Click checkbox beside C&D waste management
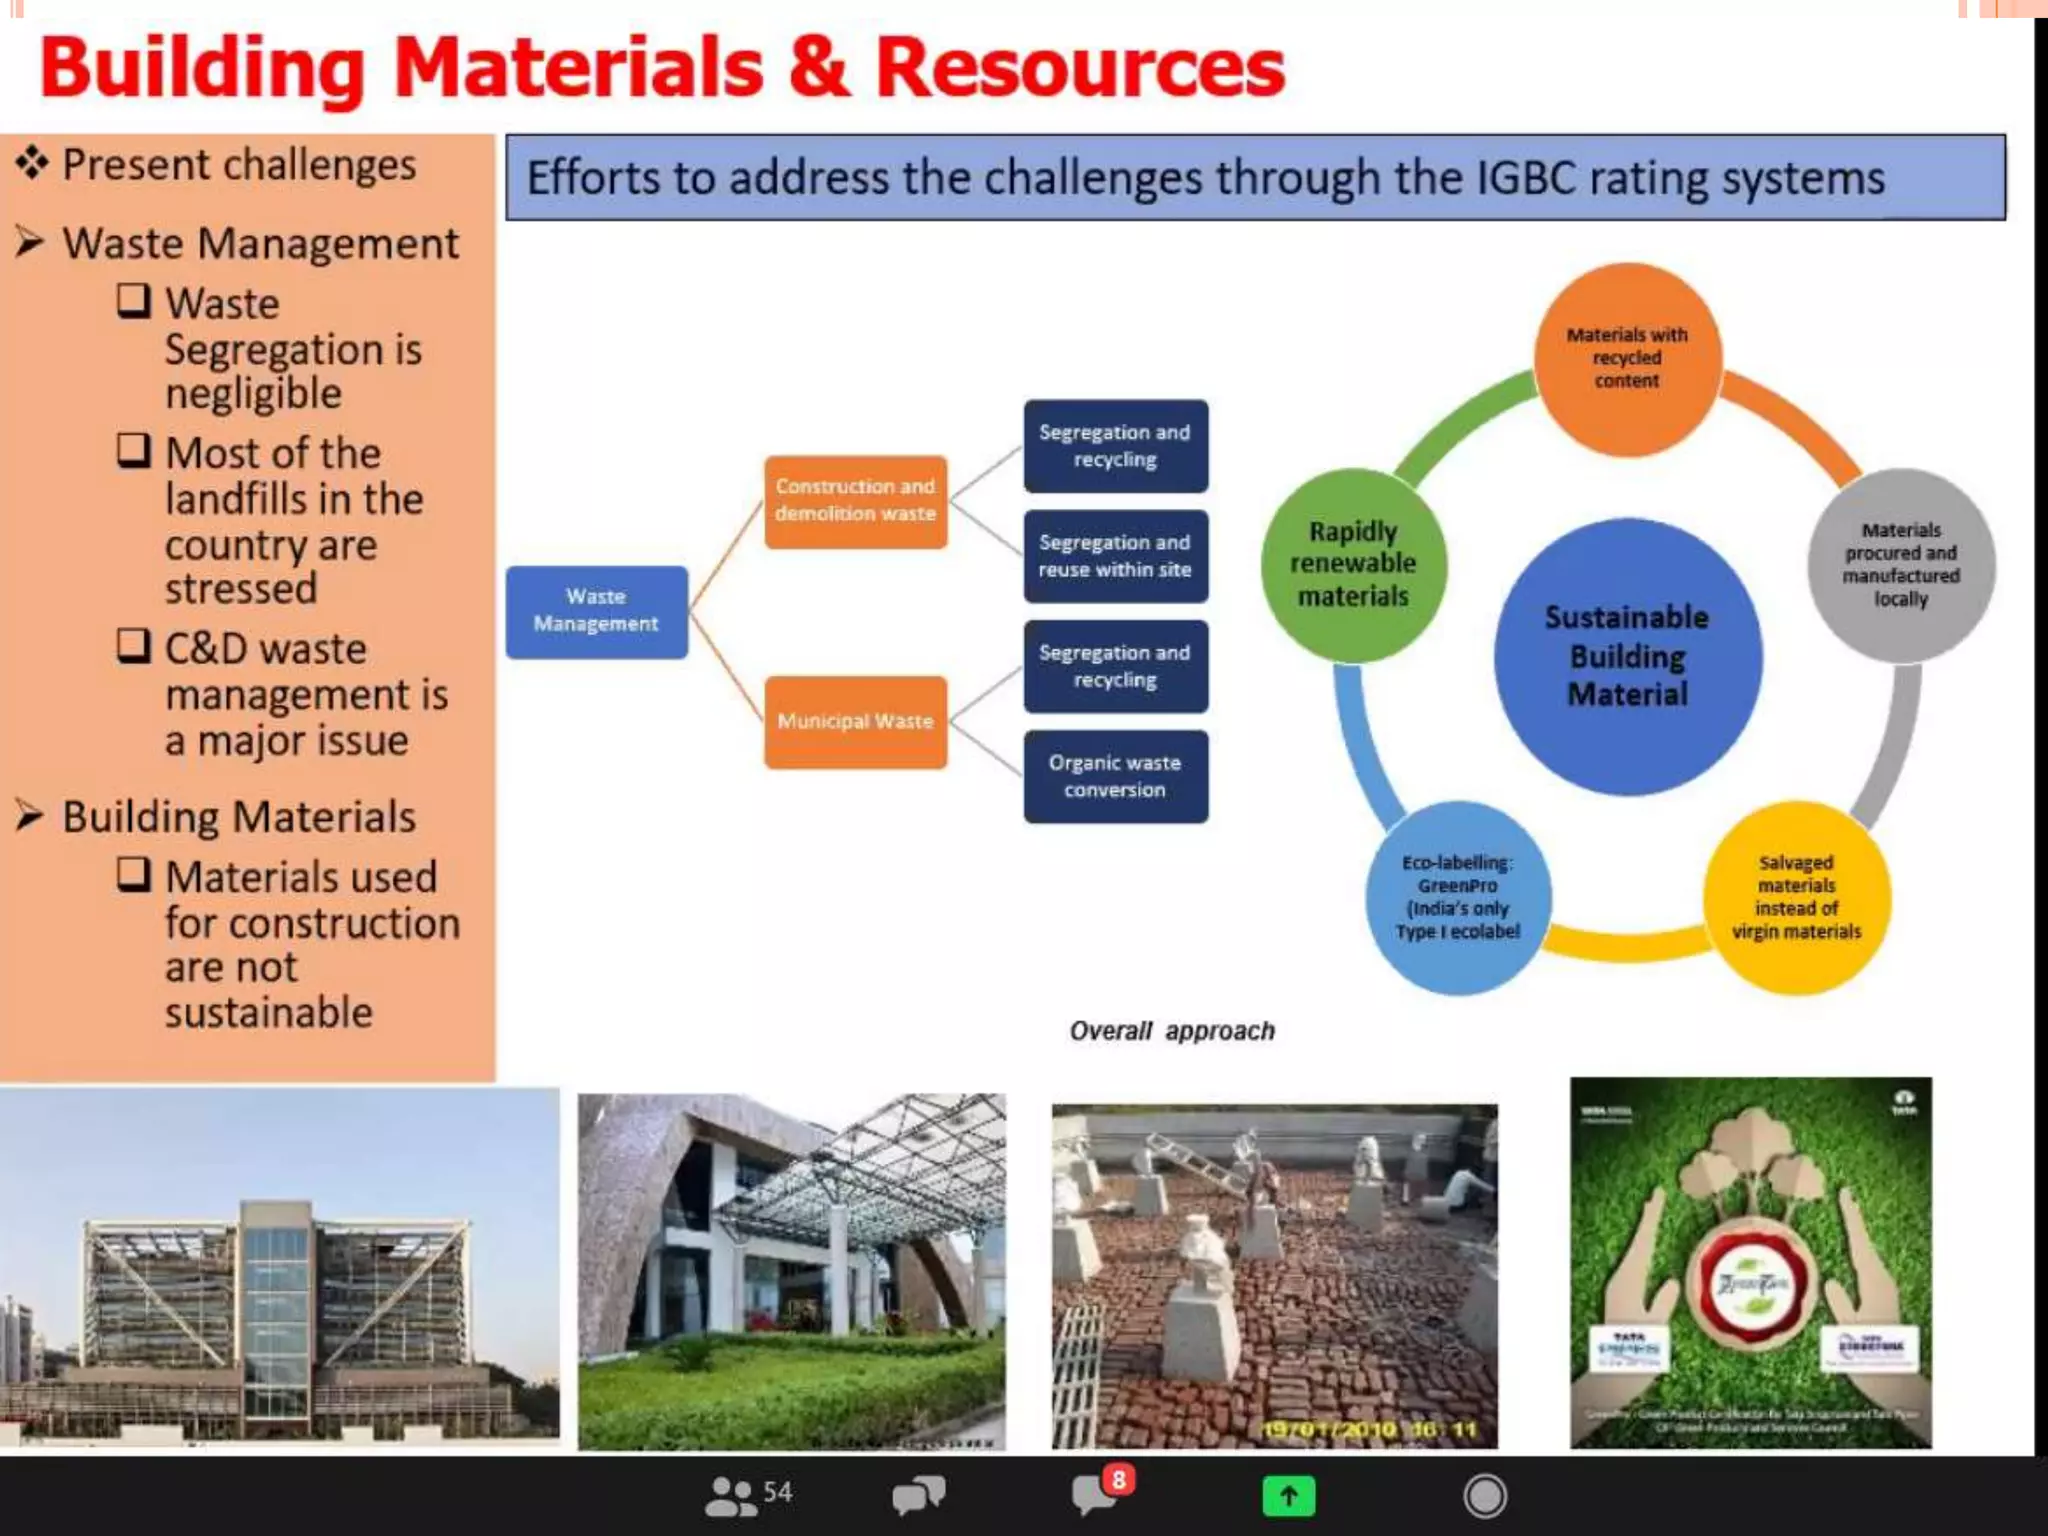 coord(134,646)
